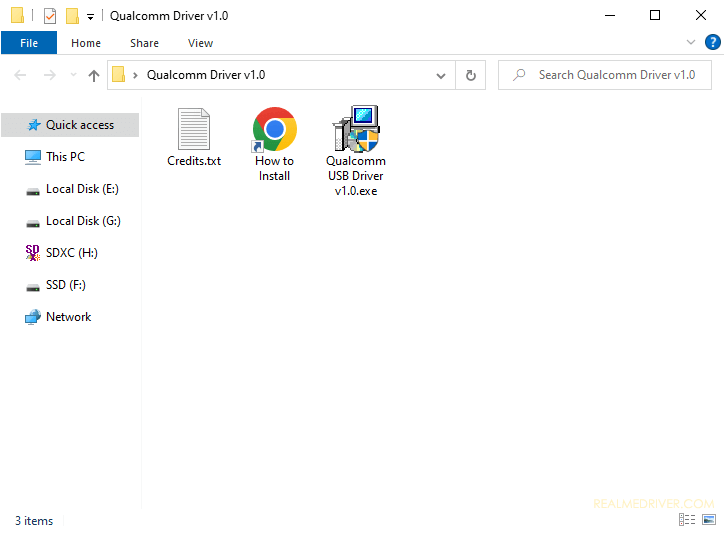The image size is (725, 533).
Task: Expand the ribbon with chevron
Action: point(691,42)
